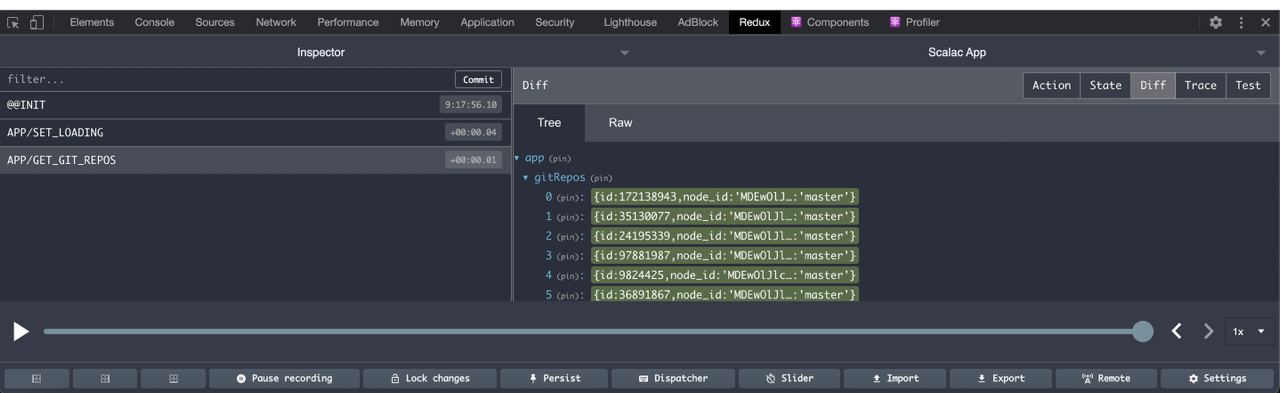Click gitRepos item 0 value id:172138943
The width and height of the screenshot is (1280, 393).
(725, 197)
